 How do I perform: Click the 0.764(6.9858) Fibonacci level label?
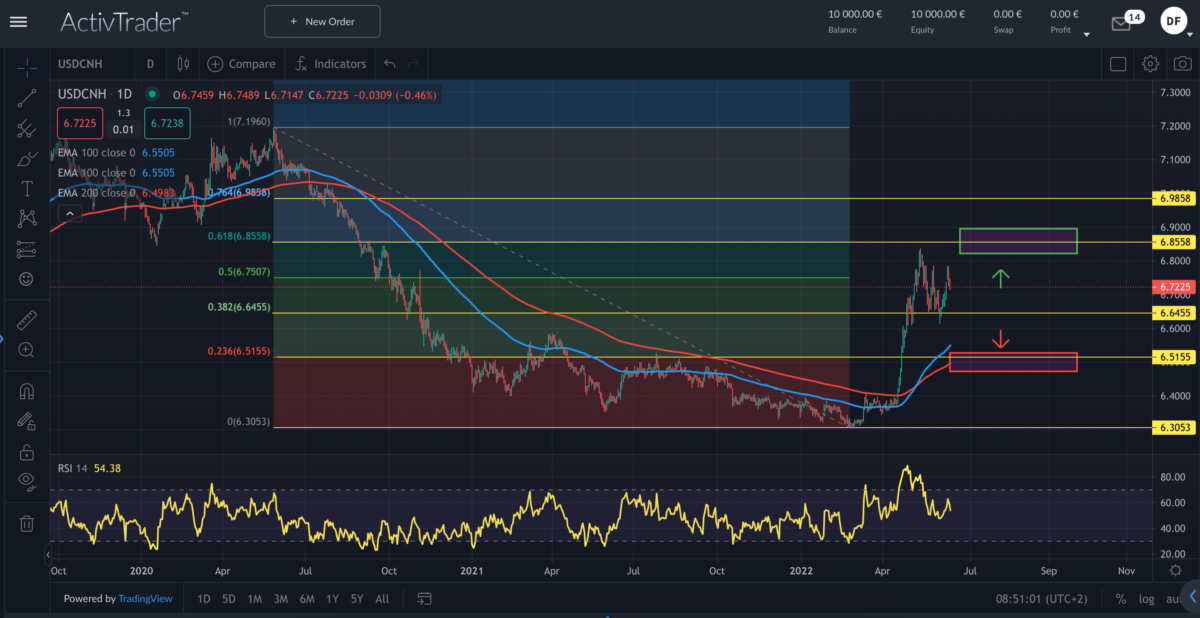(240, 191)
